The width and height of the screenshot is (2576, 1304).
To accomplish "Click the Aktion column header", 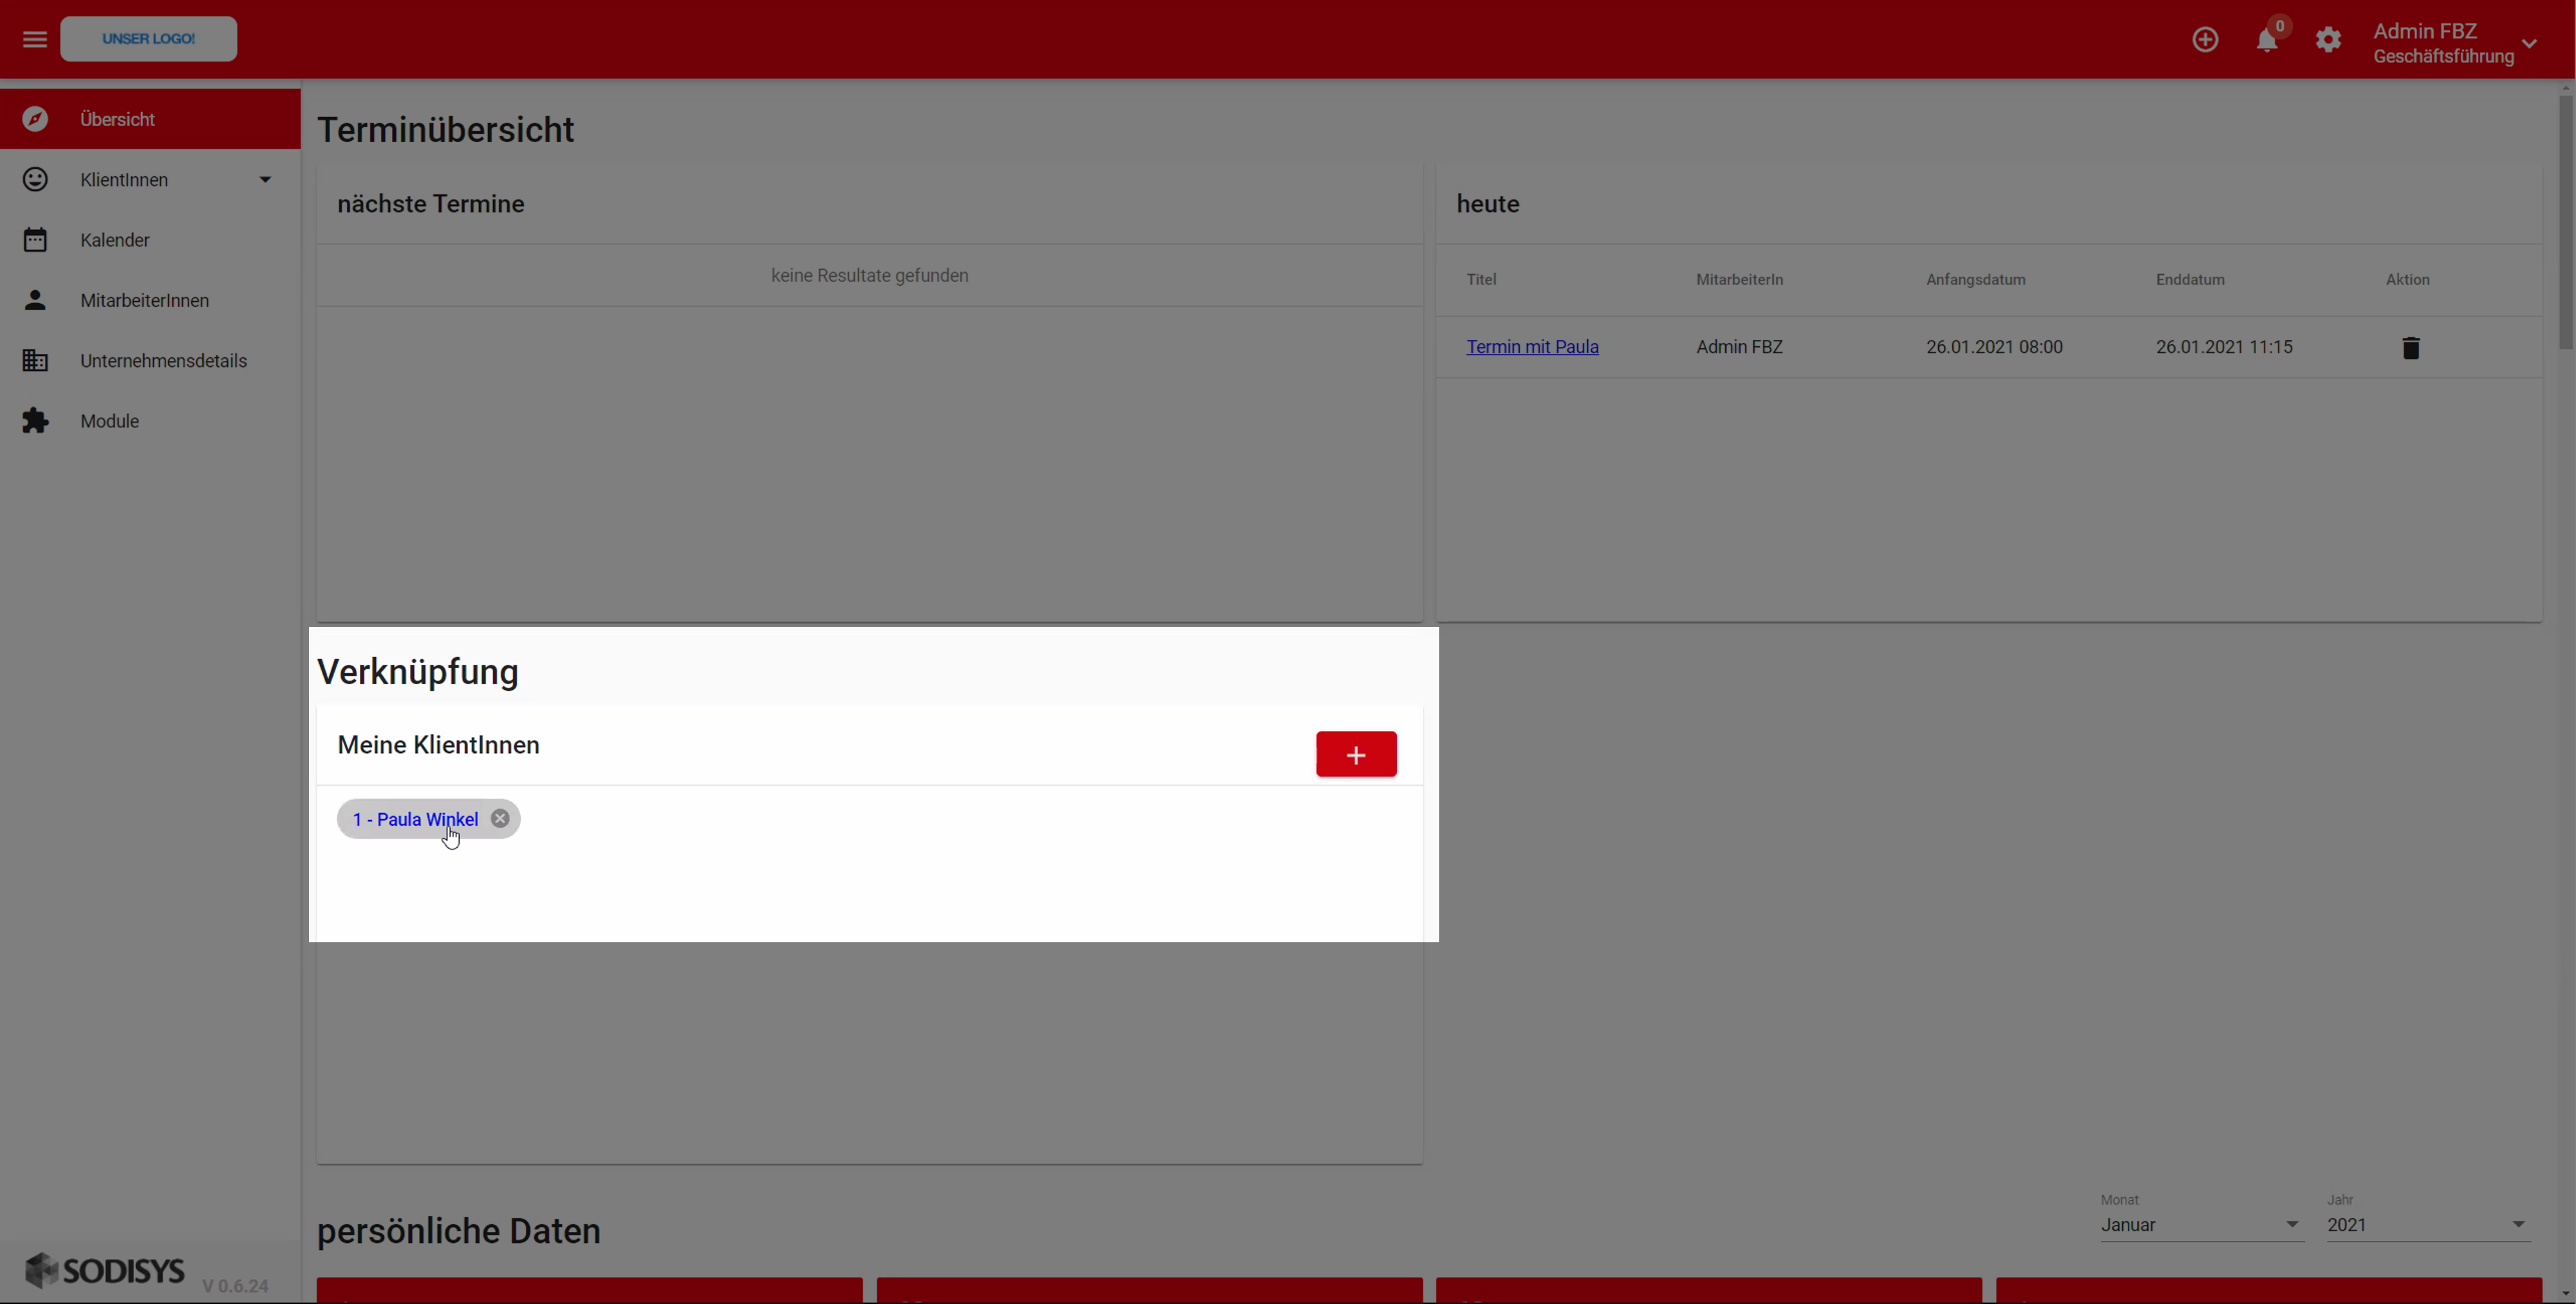I will [x=2407, y=280].
